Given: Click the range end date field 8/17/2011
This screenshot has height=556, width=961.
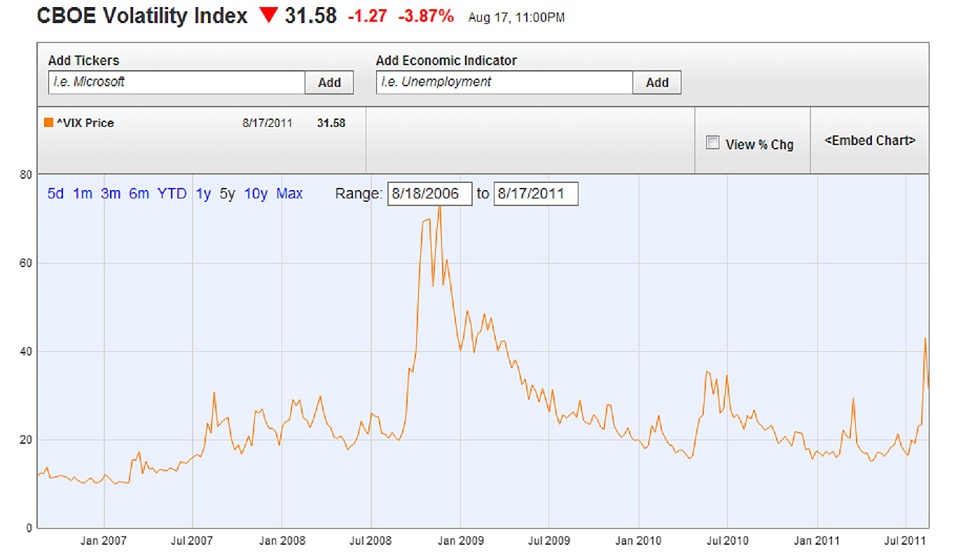Looking at the screenshot, I should (x=536, y=194).
